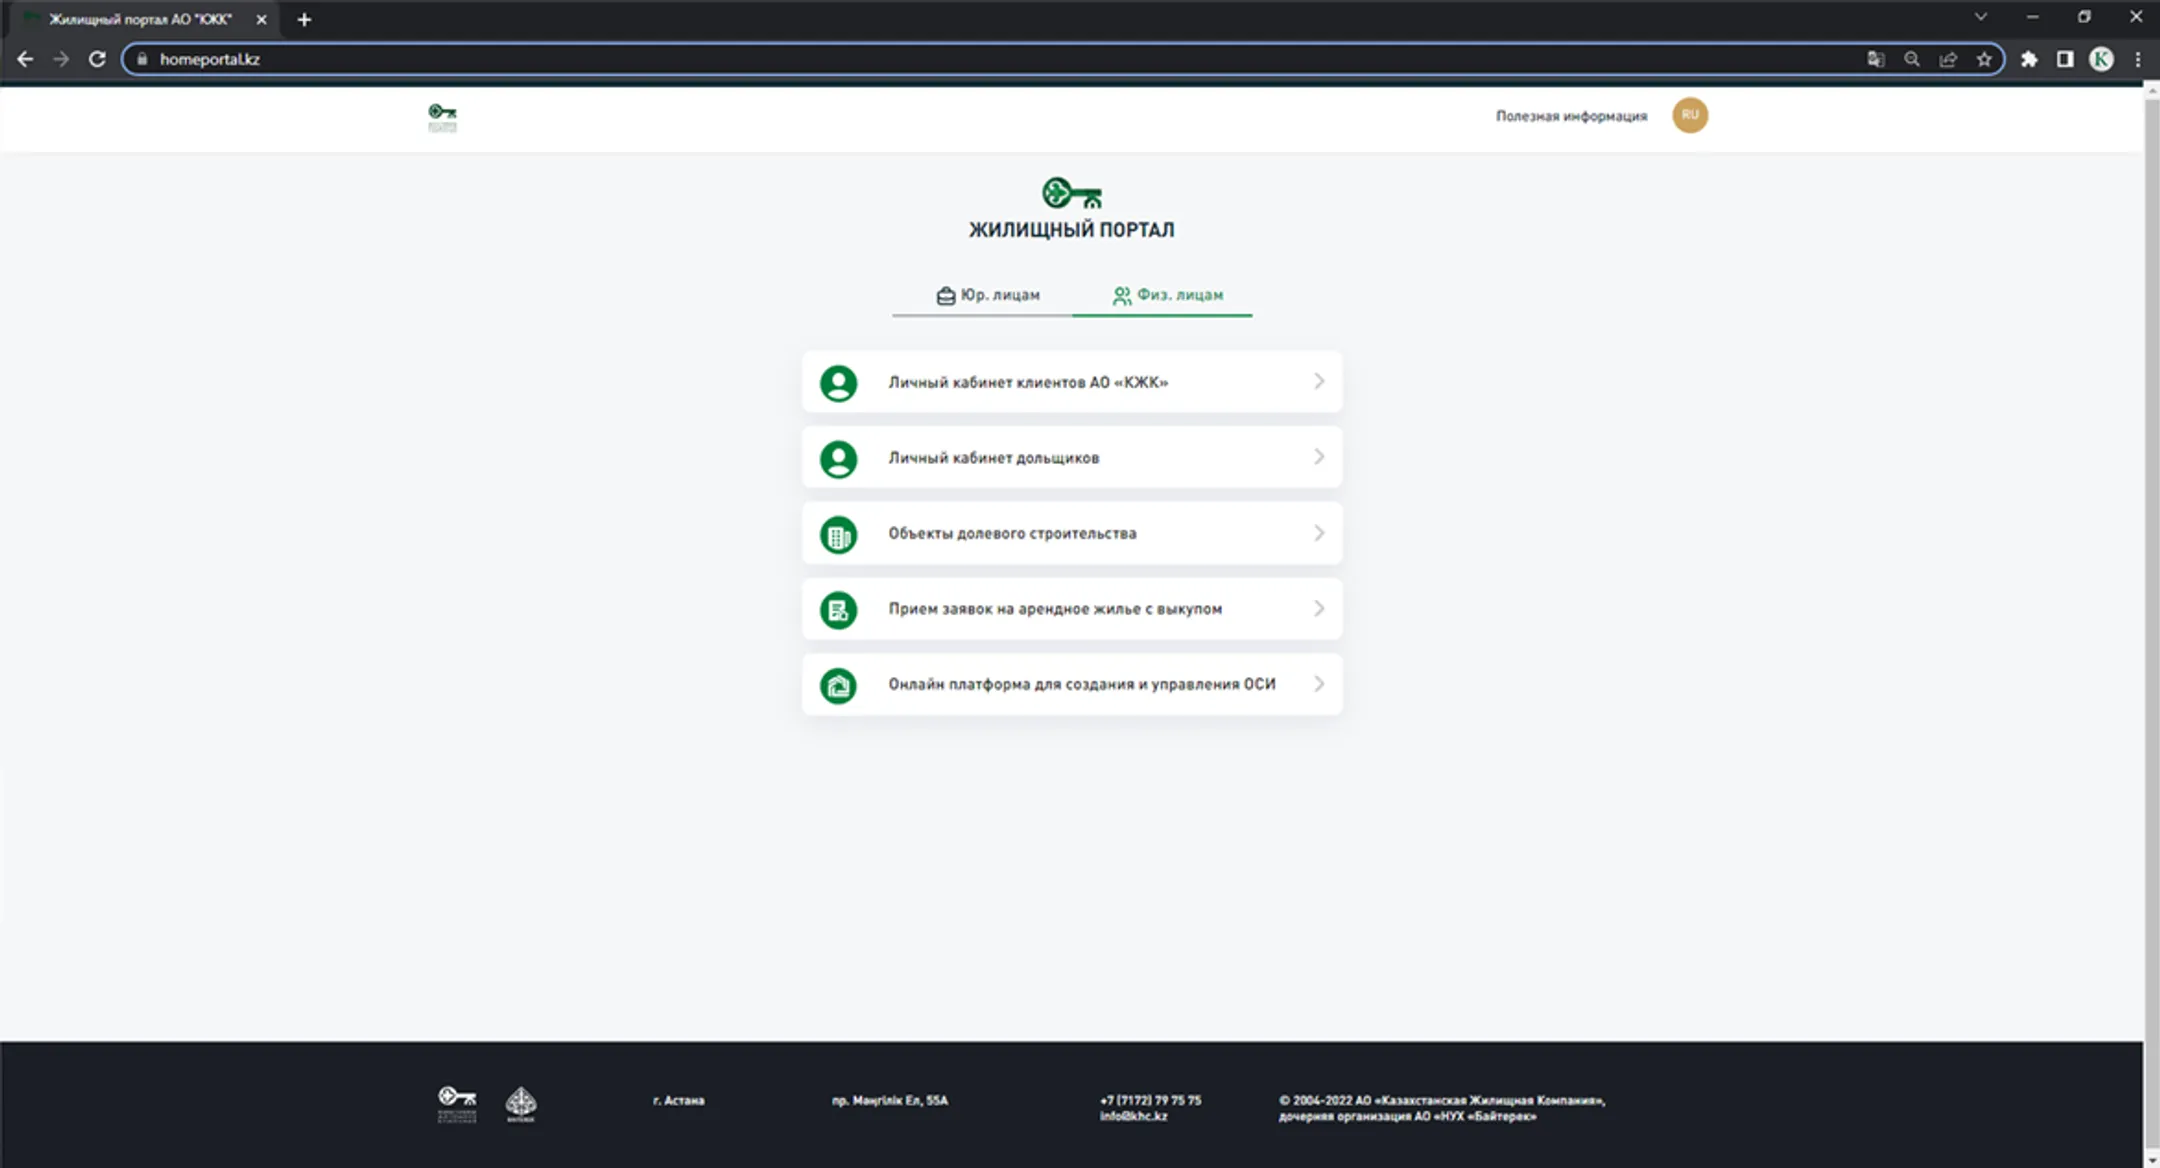Click user icon of клиентов АО «КЖК» row
Viewport: 2160px width, 1168px height.
pos(838,383)
